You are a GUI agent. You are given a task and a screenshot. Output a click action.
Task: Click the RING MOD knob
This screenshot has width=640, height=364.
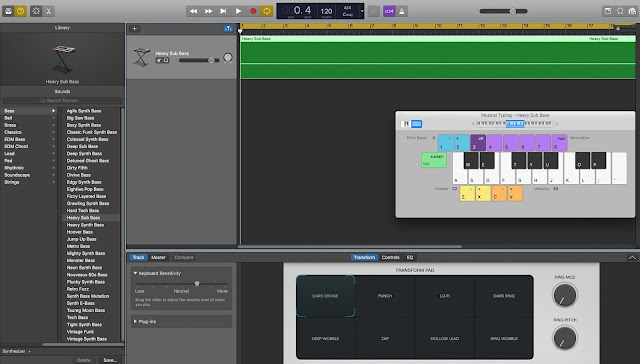click(x=565, y=295)
